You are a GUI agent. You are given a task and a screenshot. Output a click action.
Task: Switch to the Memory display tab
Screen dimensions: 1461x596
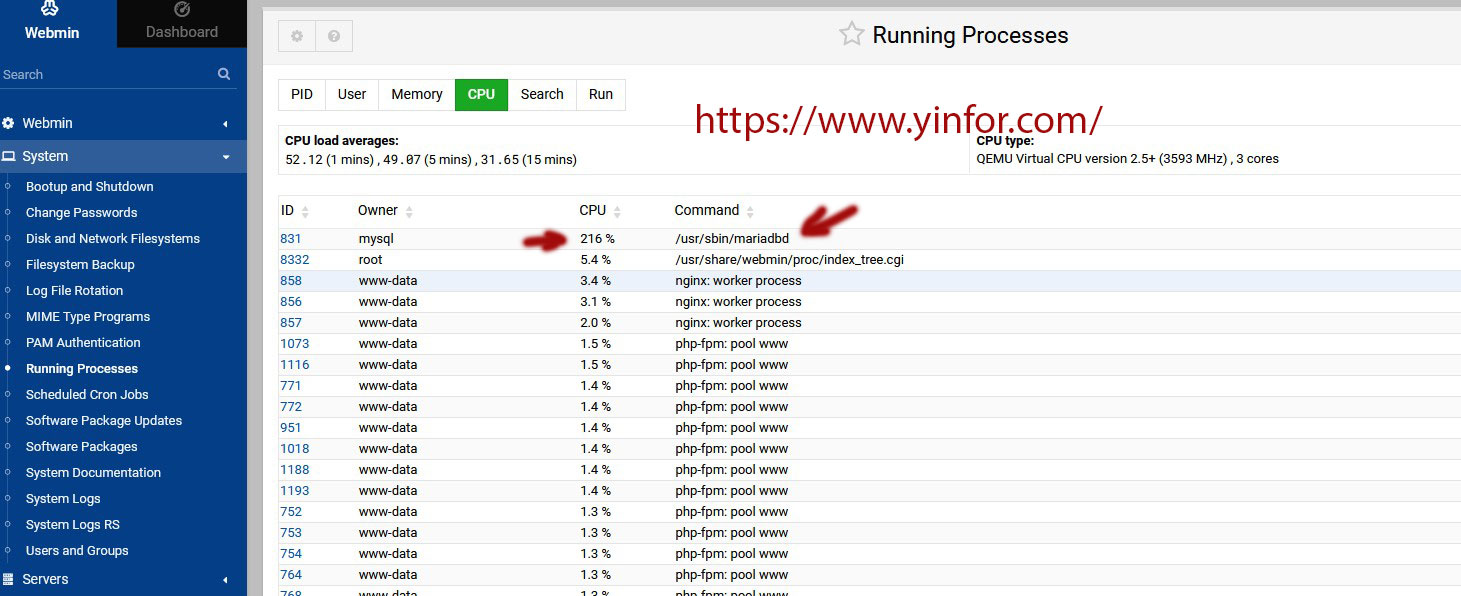(x=417, y=94)
